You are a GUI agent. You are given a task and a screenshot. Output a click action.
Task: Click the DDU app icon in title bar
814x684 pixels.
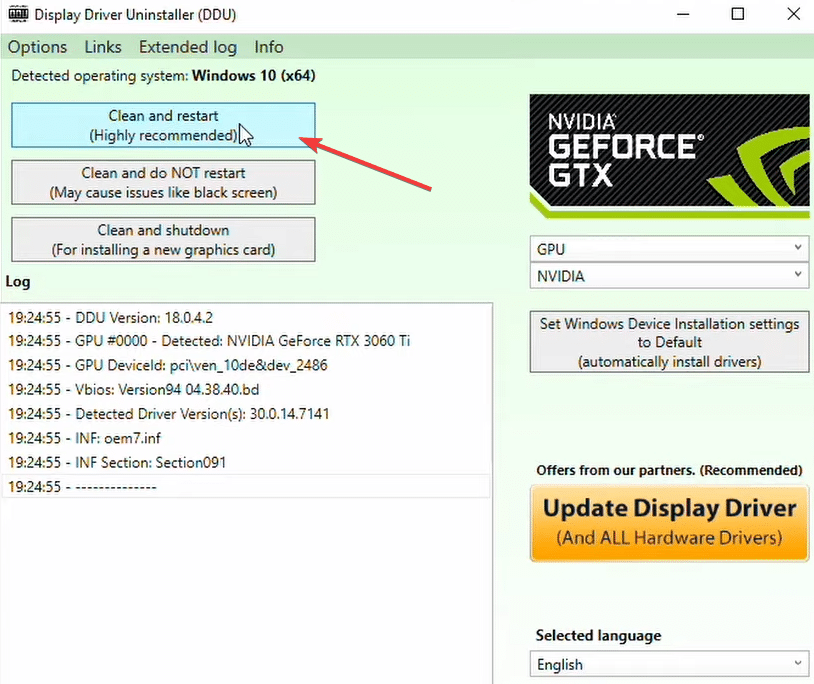click(x=18, y=14)
